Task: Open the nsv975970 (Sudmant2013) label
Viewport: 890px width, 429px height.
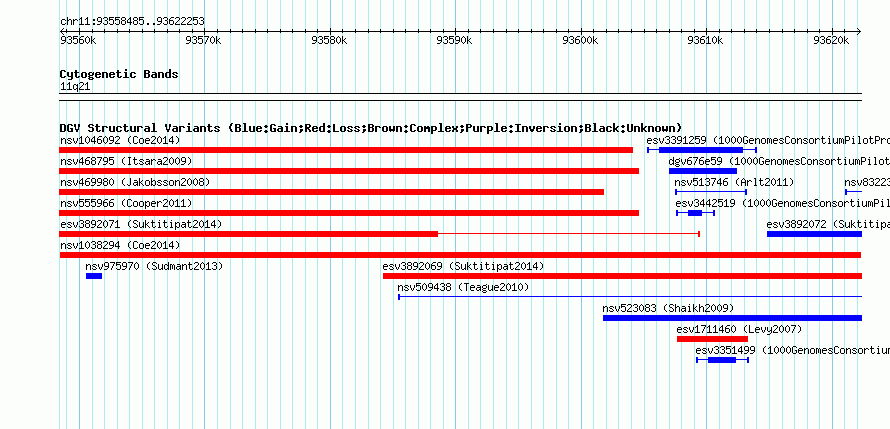Action: (x=154, y=266)
